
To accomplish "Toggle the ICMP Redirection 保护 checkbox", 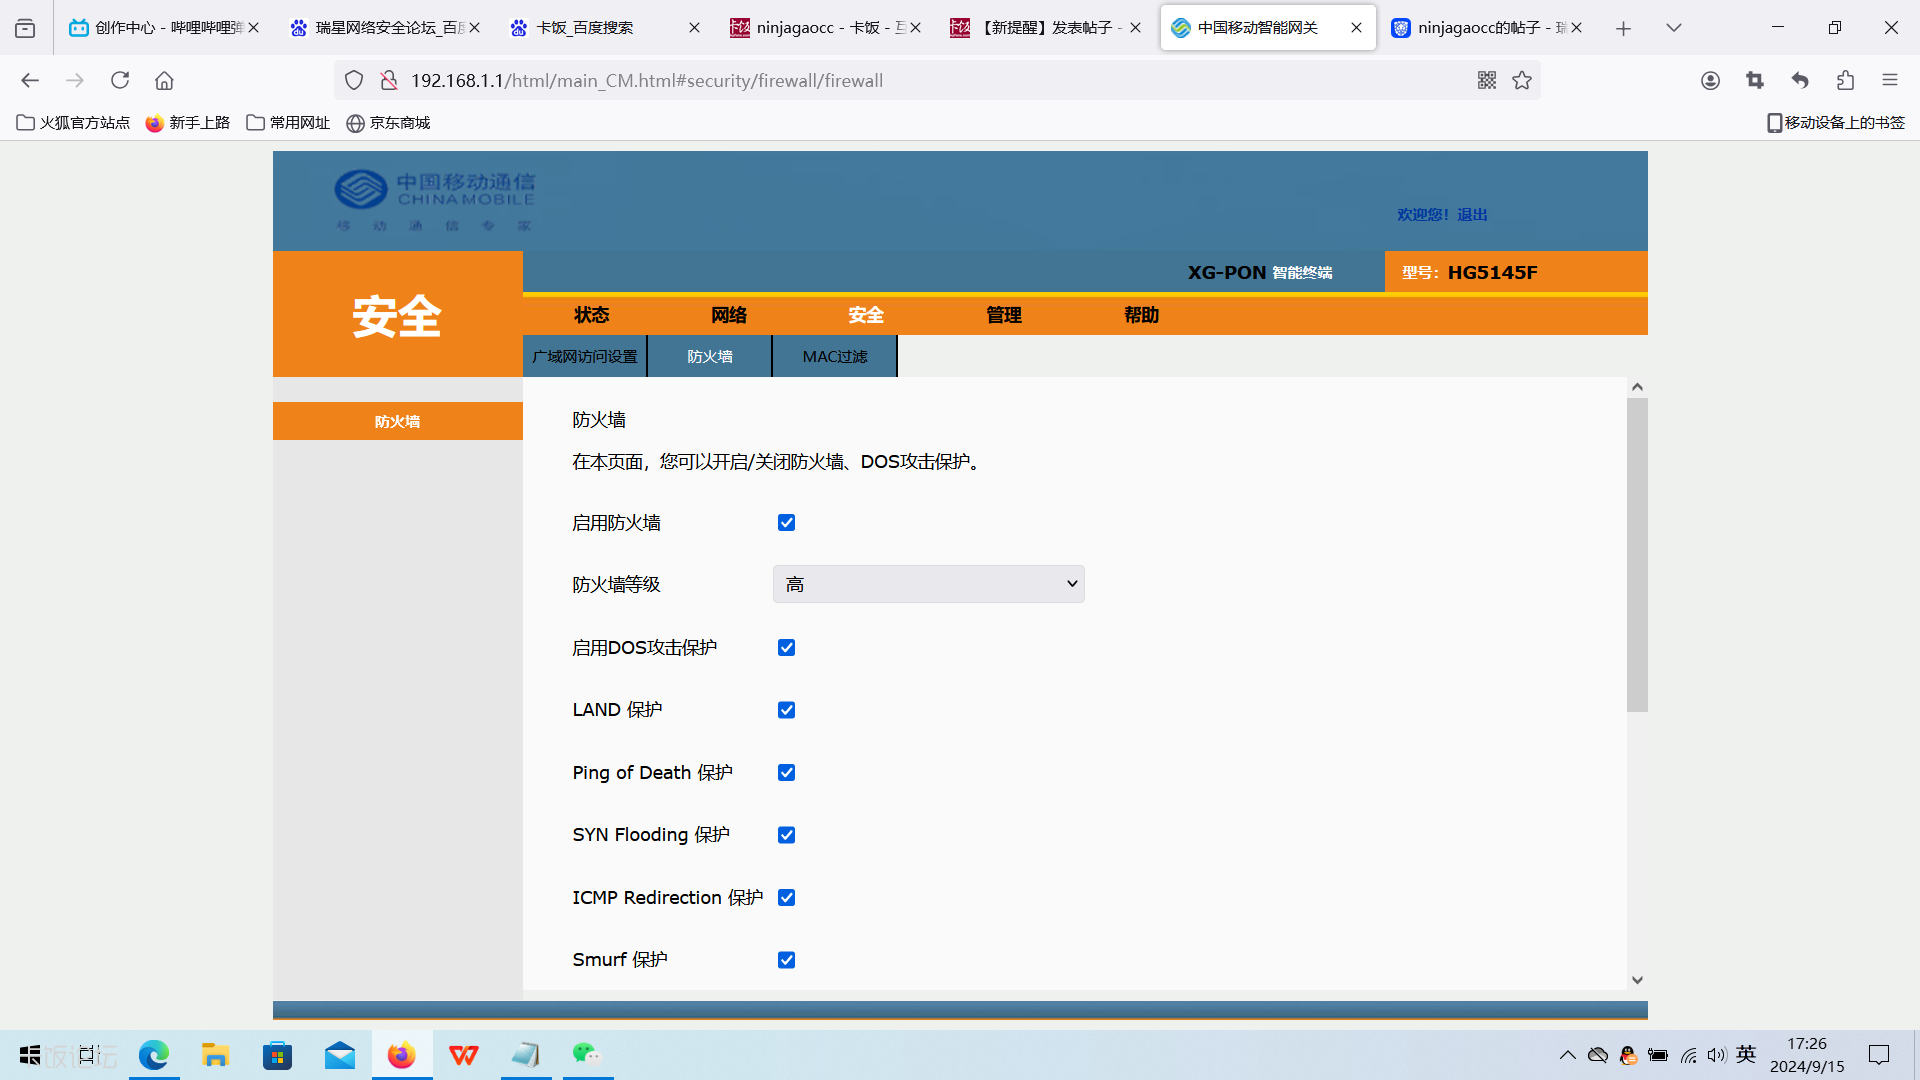I will pyautogui.click(x=787, y=898).
